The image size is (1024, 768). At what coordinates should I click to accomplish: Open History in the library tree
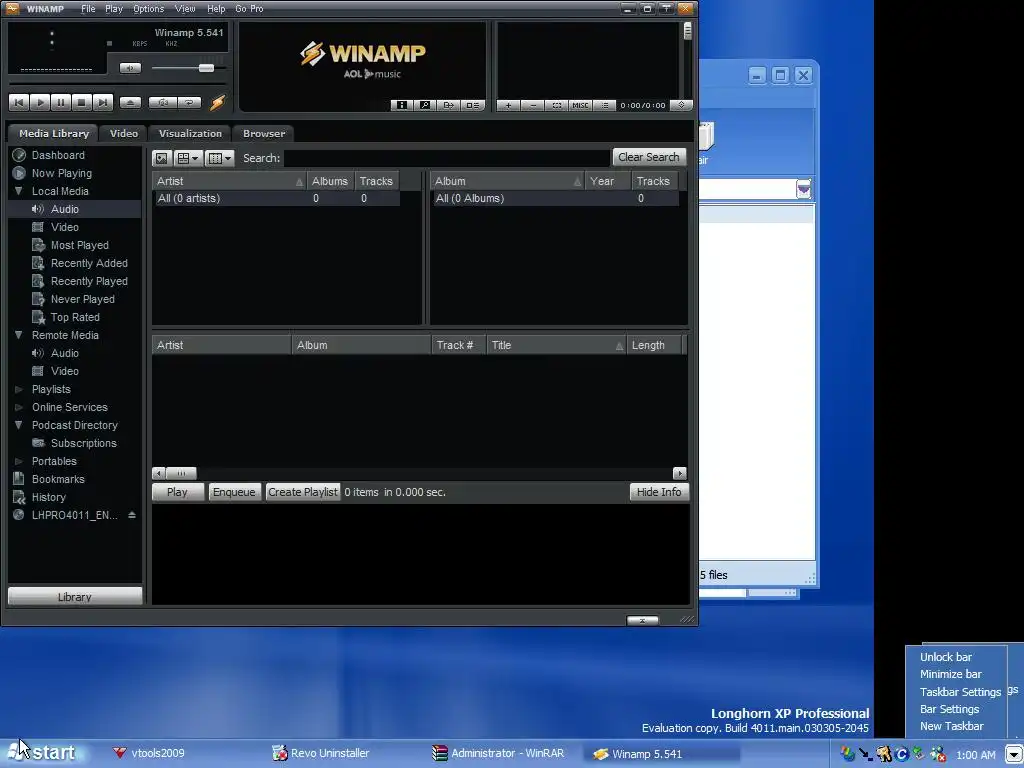[49, 497]
